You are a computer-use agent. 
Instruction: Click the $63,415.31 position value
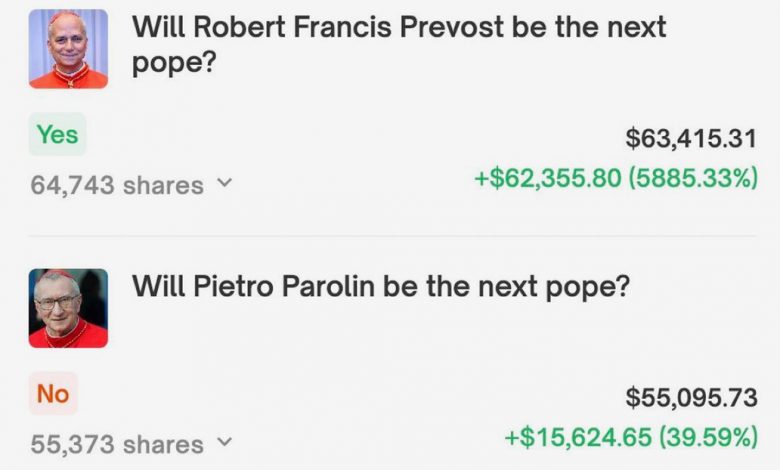[x=691, y=138]
